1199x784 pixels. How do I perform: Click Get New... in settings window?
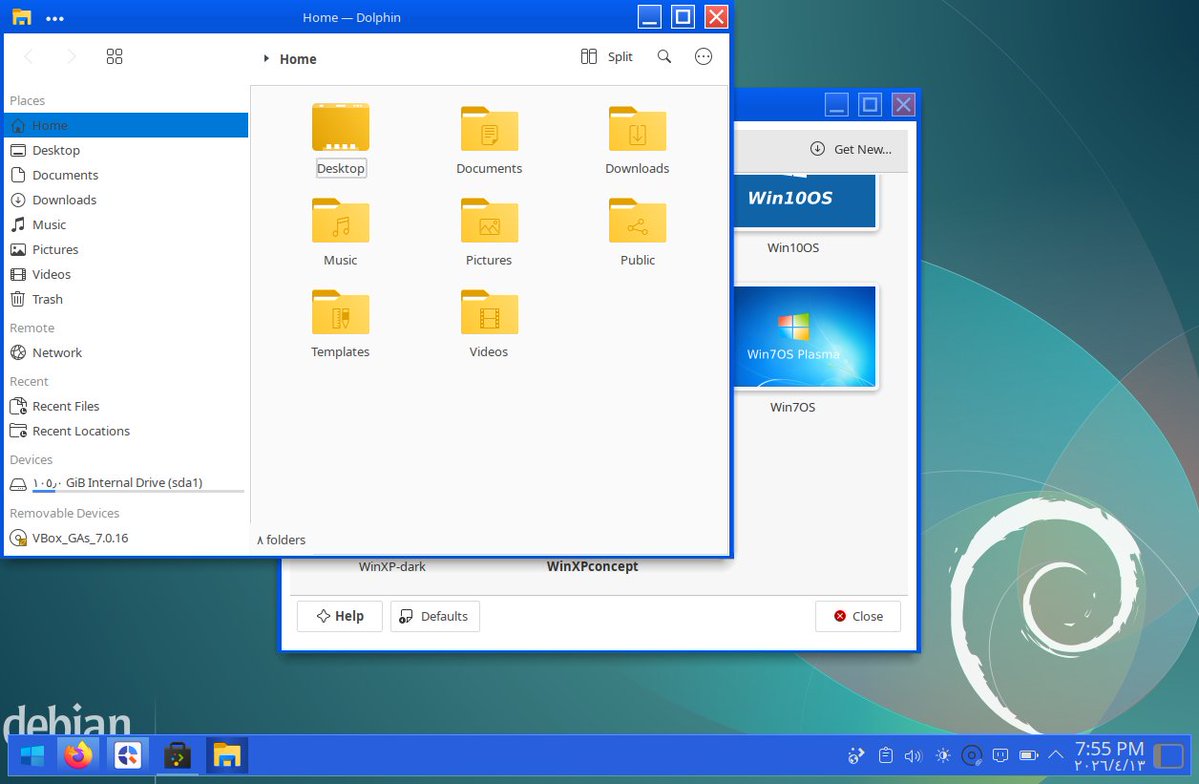[x=851, y=149]
